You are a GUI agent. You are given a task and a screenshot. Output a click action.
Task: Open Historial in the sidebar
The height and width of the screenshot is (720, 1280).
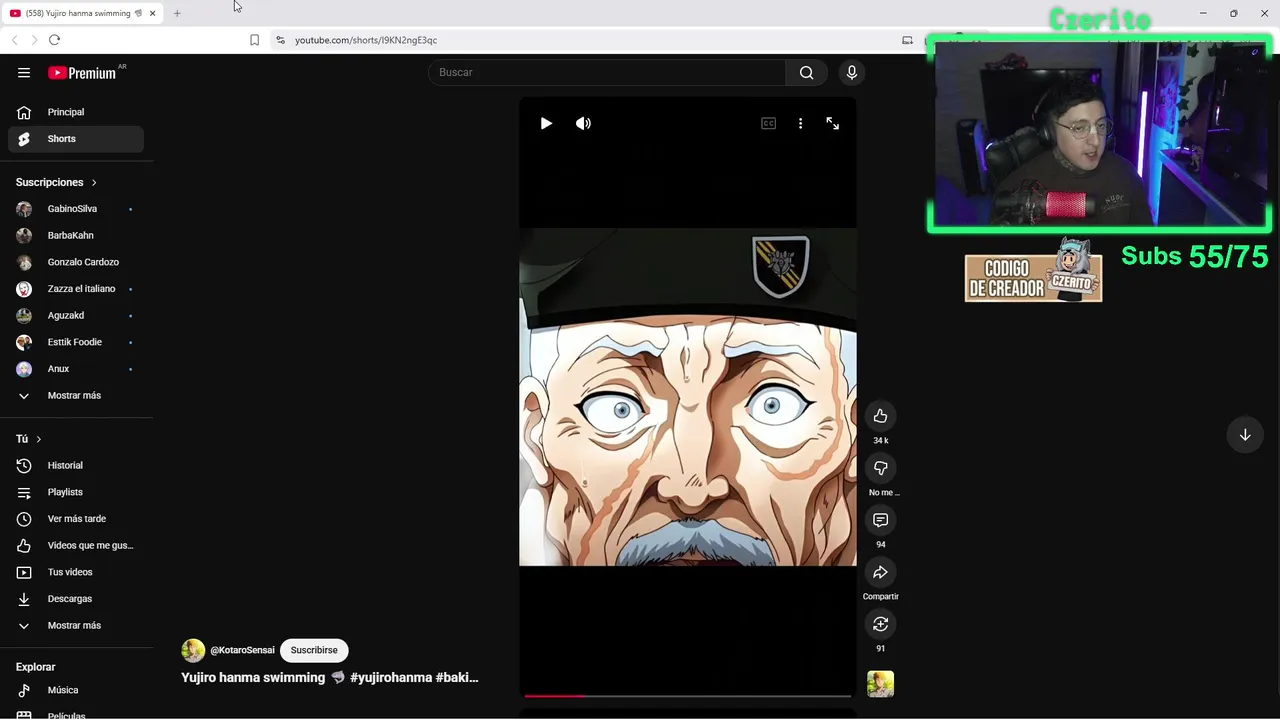coord(76,465)
